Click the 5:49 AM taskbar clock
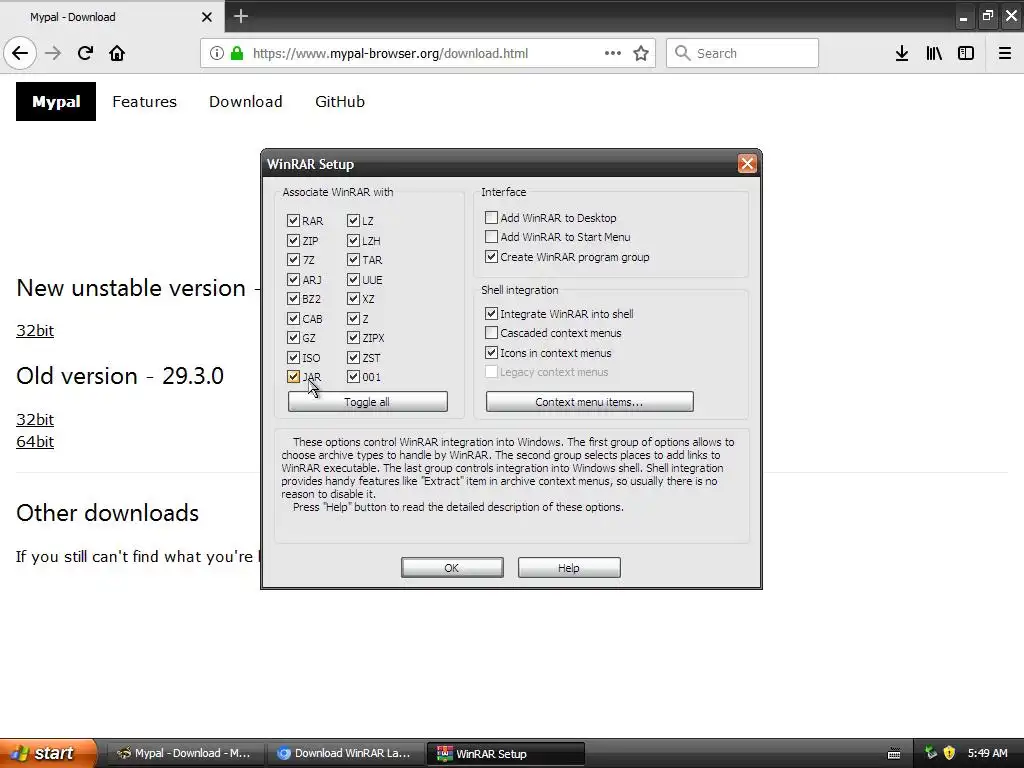The image size is (1024, 768). pos(987,753)
